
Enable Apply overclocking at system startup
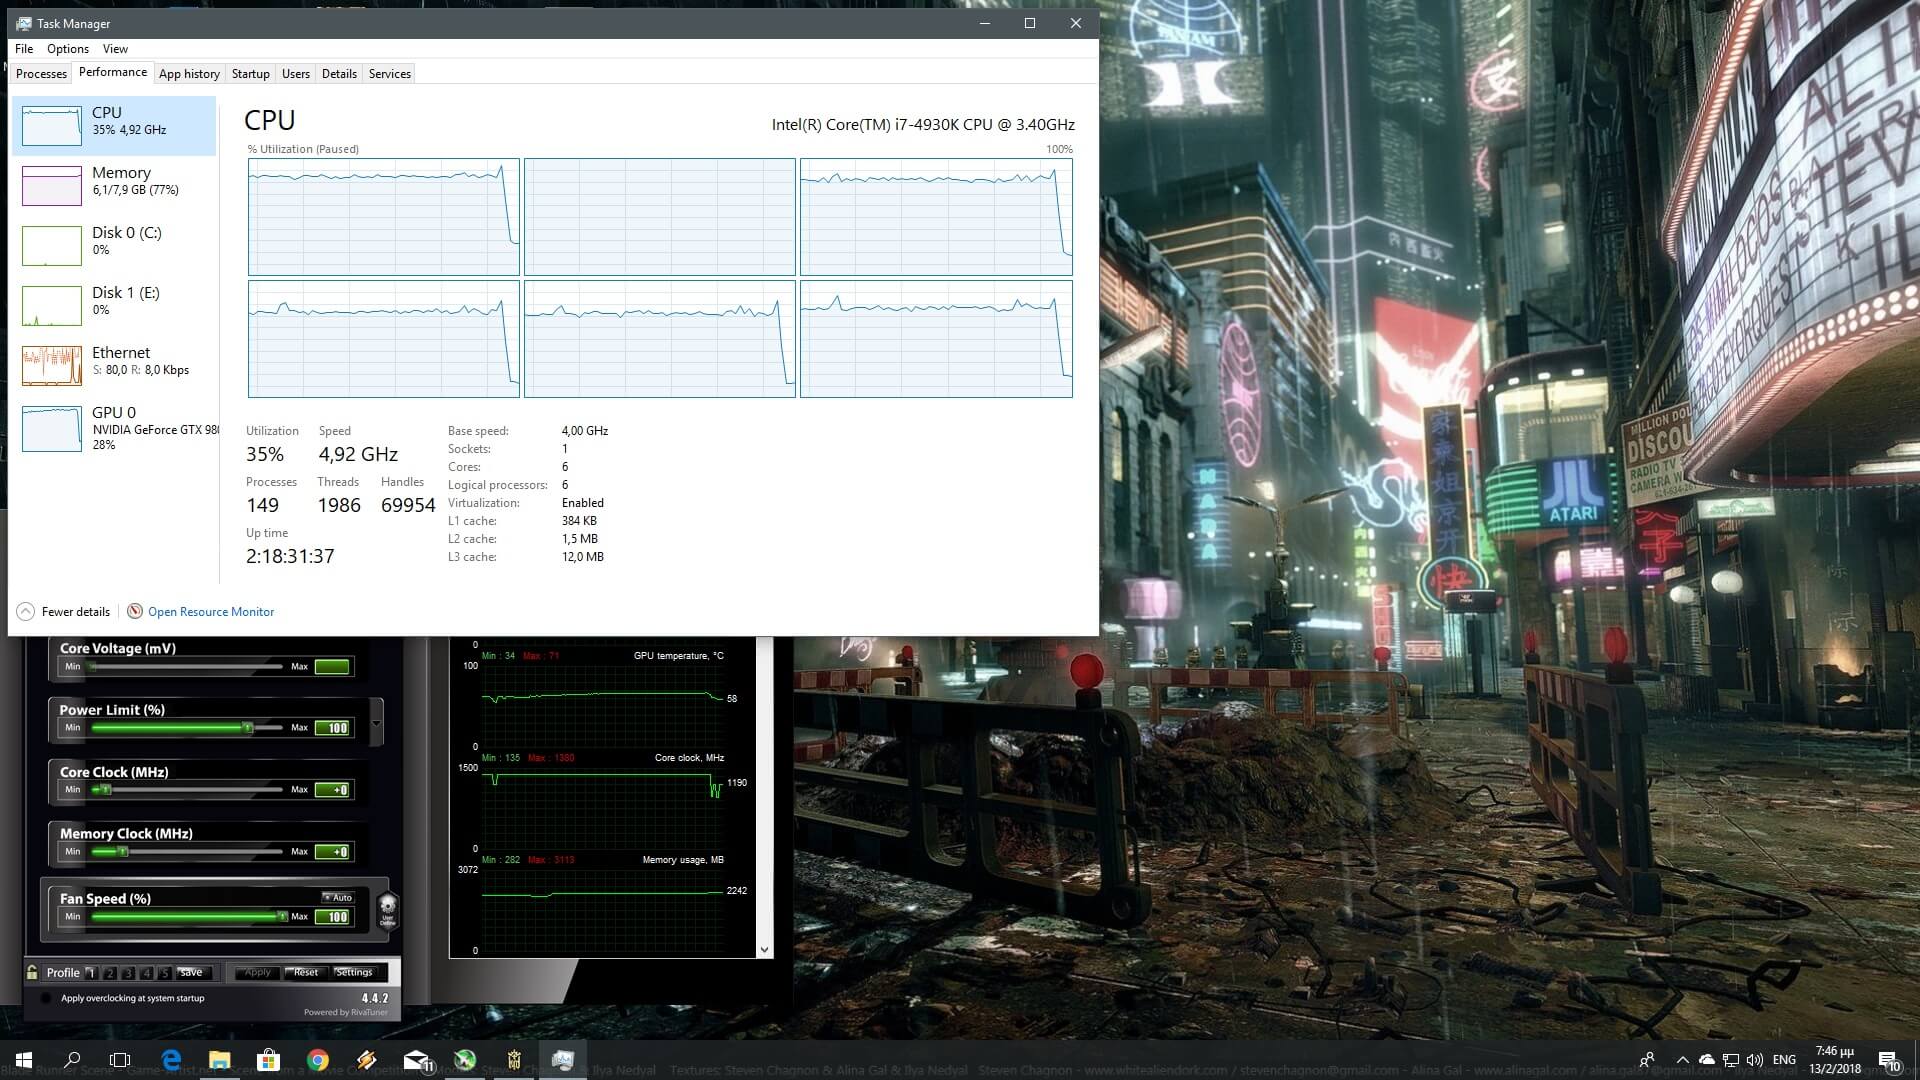coord(46,998)
